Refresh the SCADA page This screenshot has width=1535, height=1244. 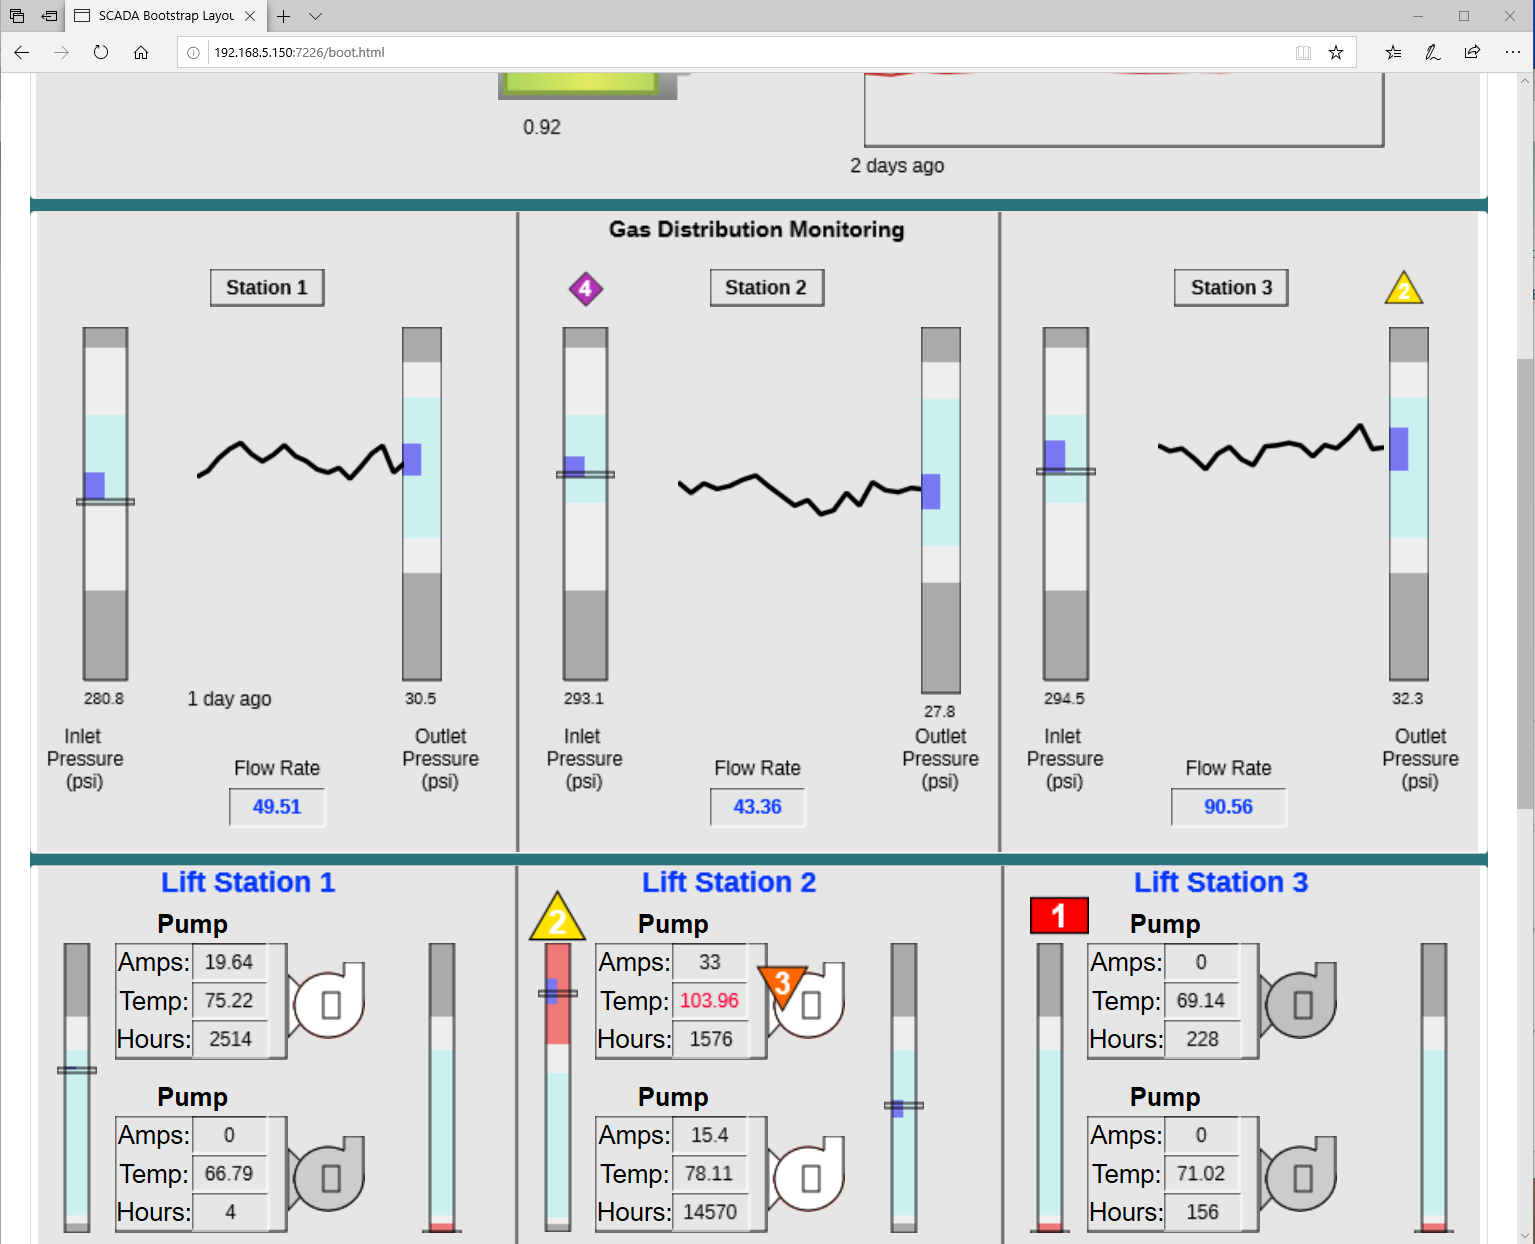[101, 52]
